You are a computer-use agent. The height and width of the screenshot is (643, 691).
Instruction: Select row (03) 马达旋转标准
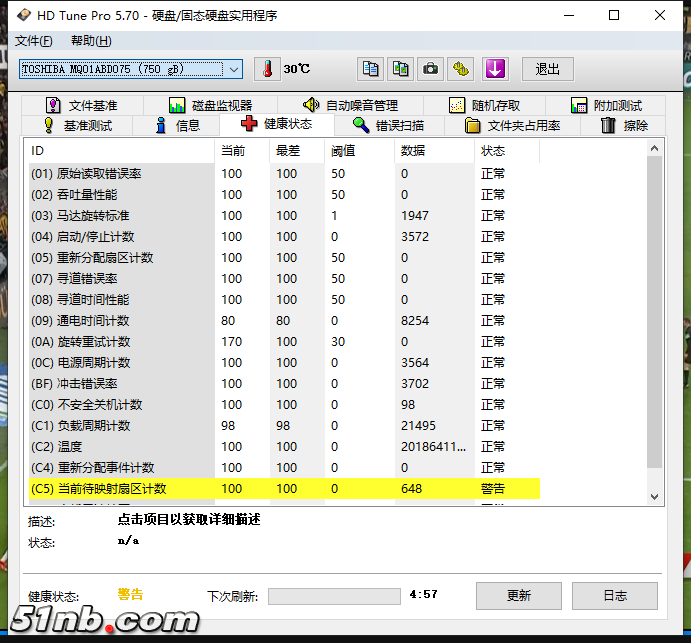click(284, 216)
